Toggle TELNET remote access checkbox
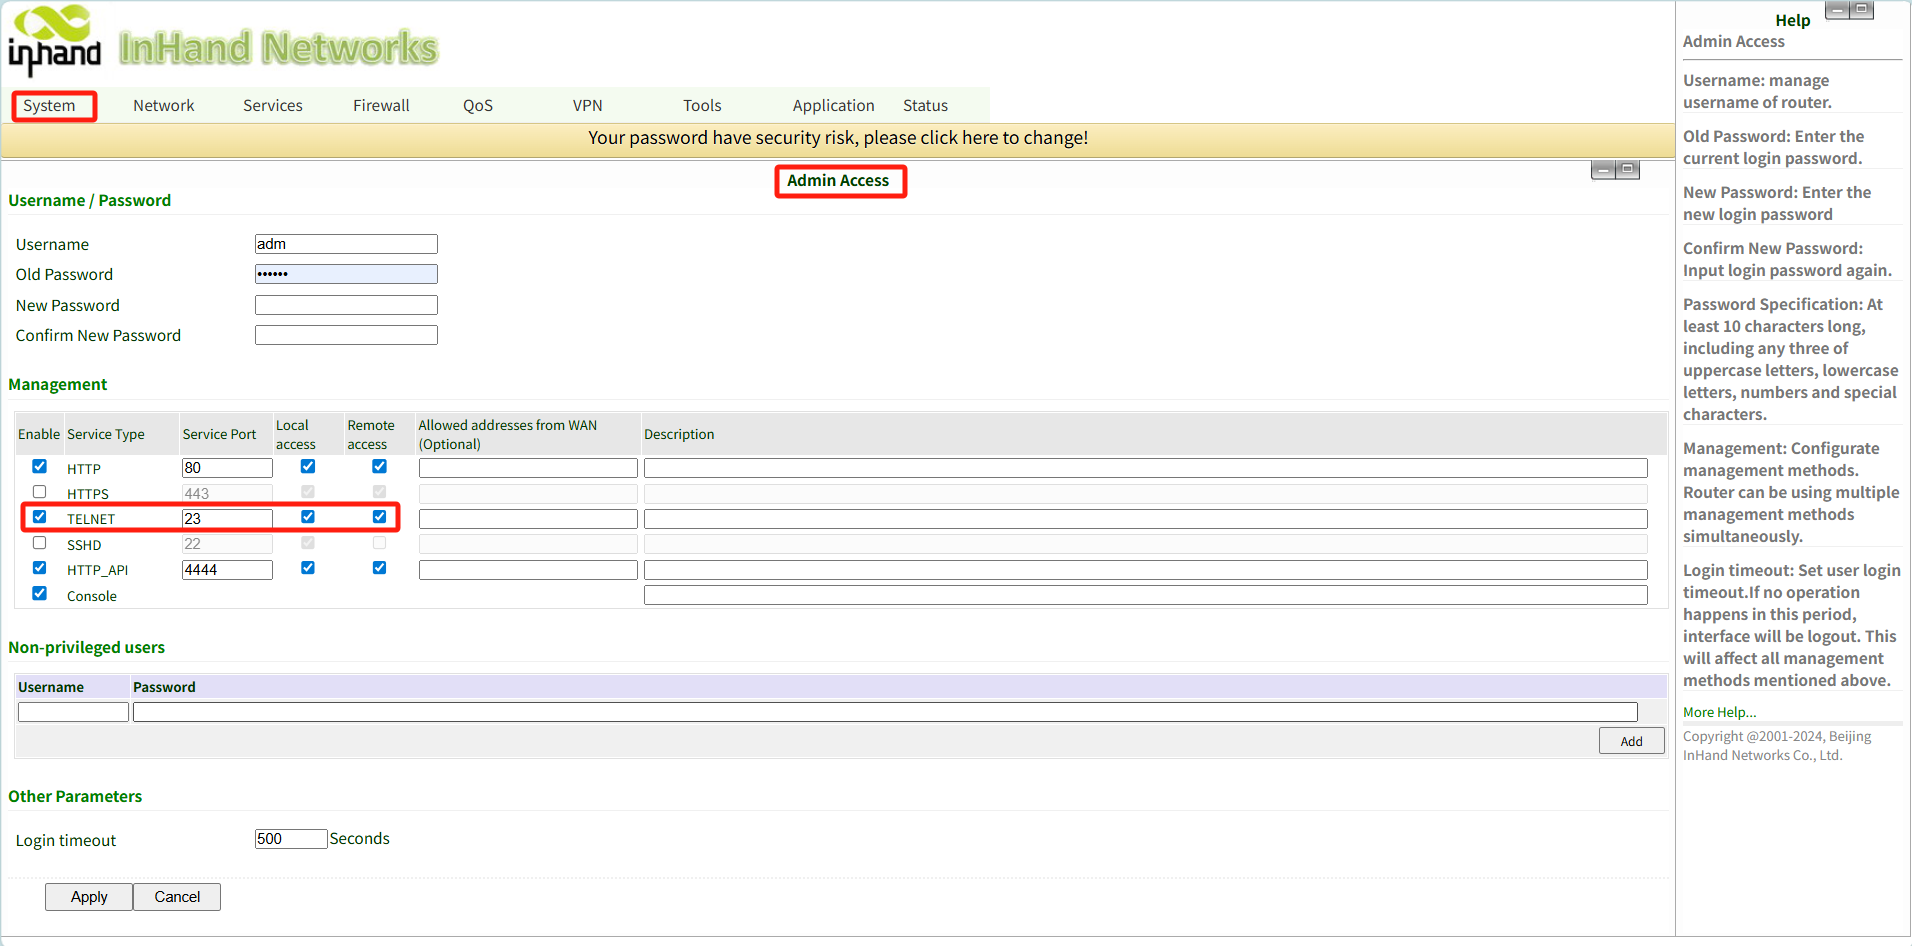 [380, 517]
